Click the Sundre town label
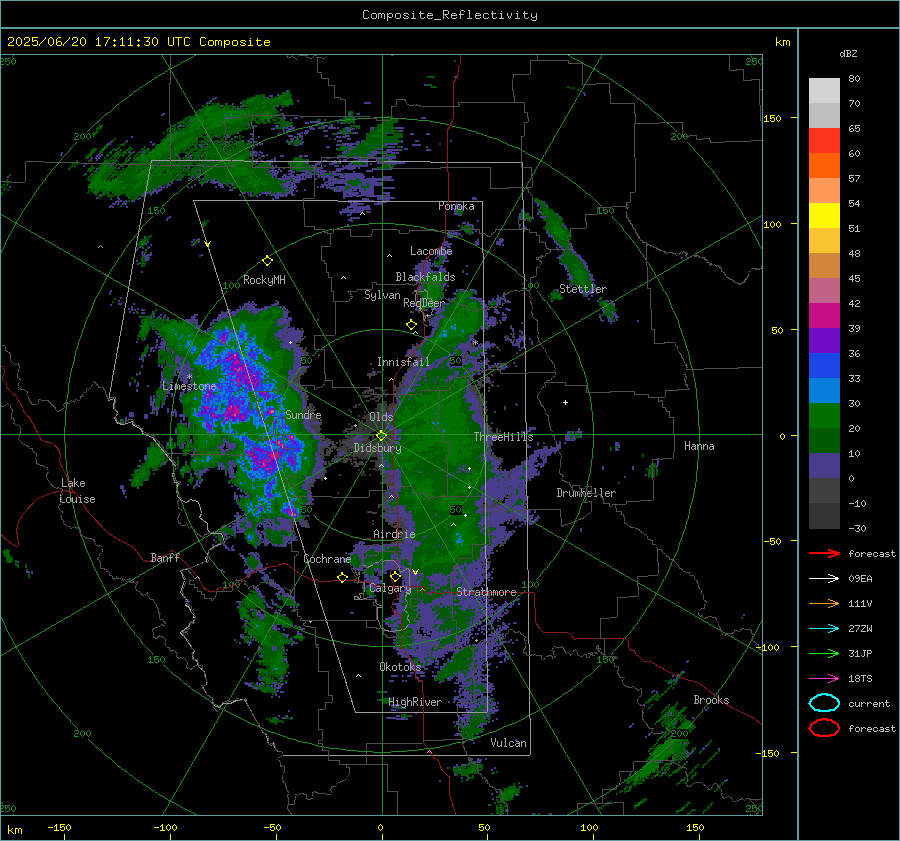The width and height of the screenshot is (900, 841). coord(304,415)
